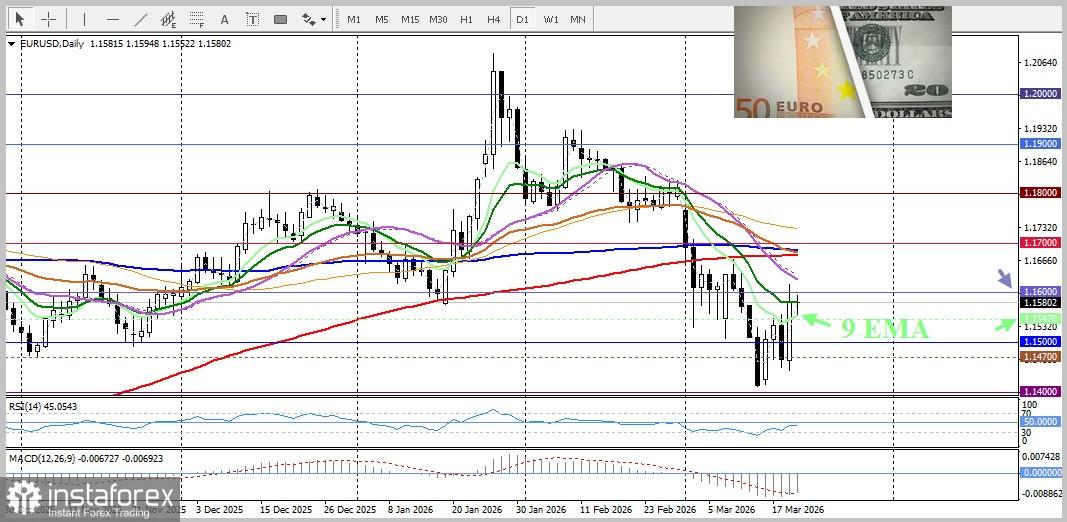Click the euro-dollar banknote thumbnail
Screen dimensions: 1067x522
(x=842, y=62)
